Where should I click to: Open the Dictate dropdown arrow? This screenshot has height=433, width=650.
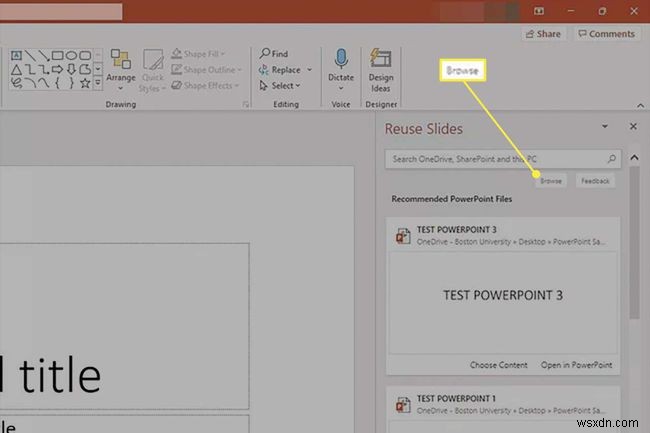point(341,88)
